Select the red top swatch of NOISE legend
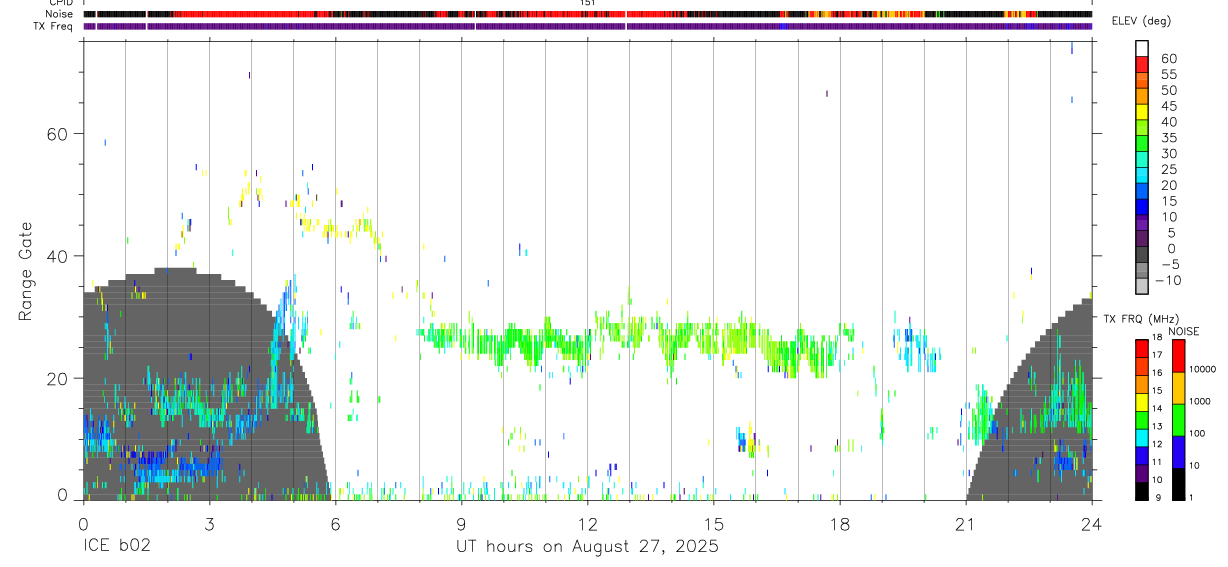Image resolution: width=1228 pixels, height=567 pixels. (x=1179, y=356)
